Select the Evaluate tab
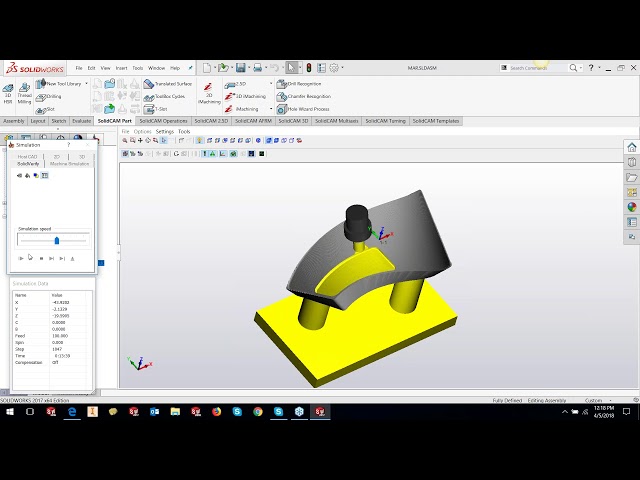 (x=81, y=121)
